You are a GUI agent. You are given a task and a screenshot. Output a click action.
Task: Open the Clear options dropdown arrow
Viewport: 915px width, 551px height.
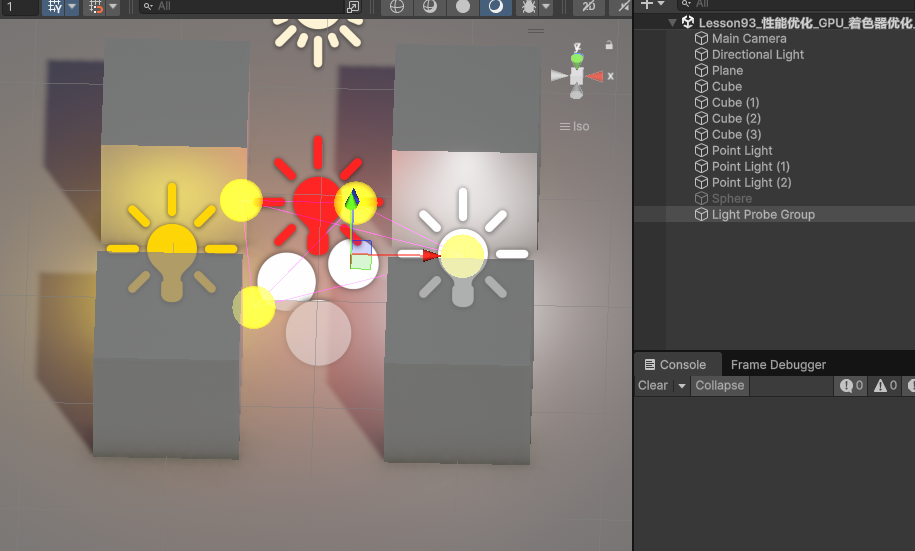682,386
